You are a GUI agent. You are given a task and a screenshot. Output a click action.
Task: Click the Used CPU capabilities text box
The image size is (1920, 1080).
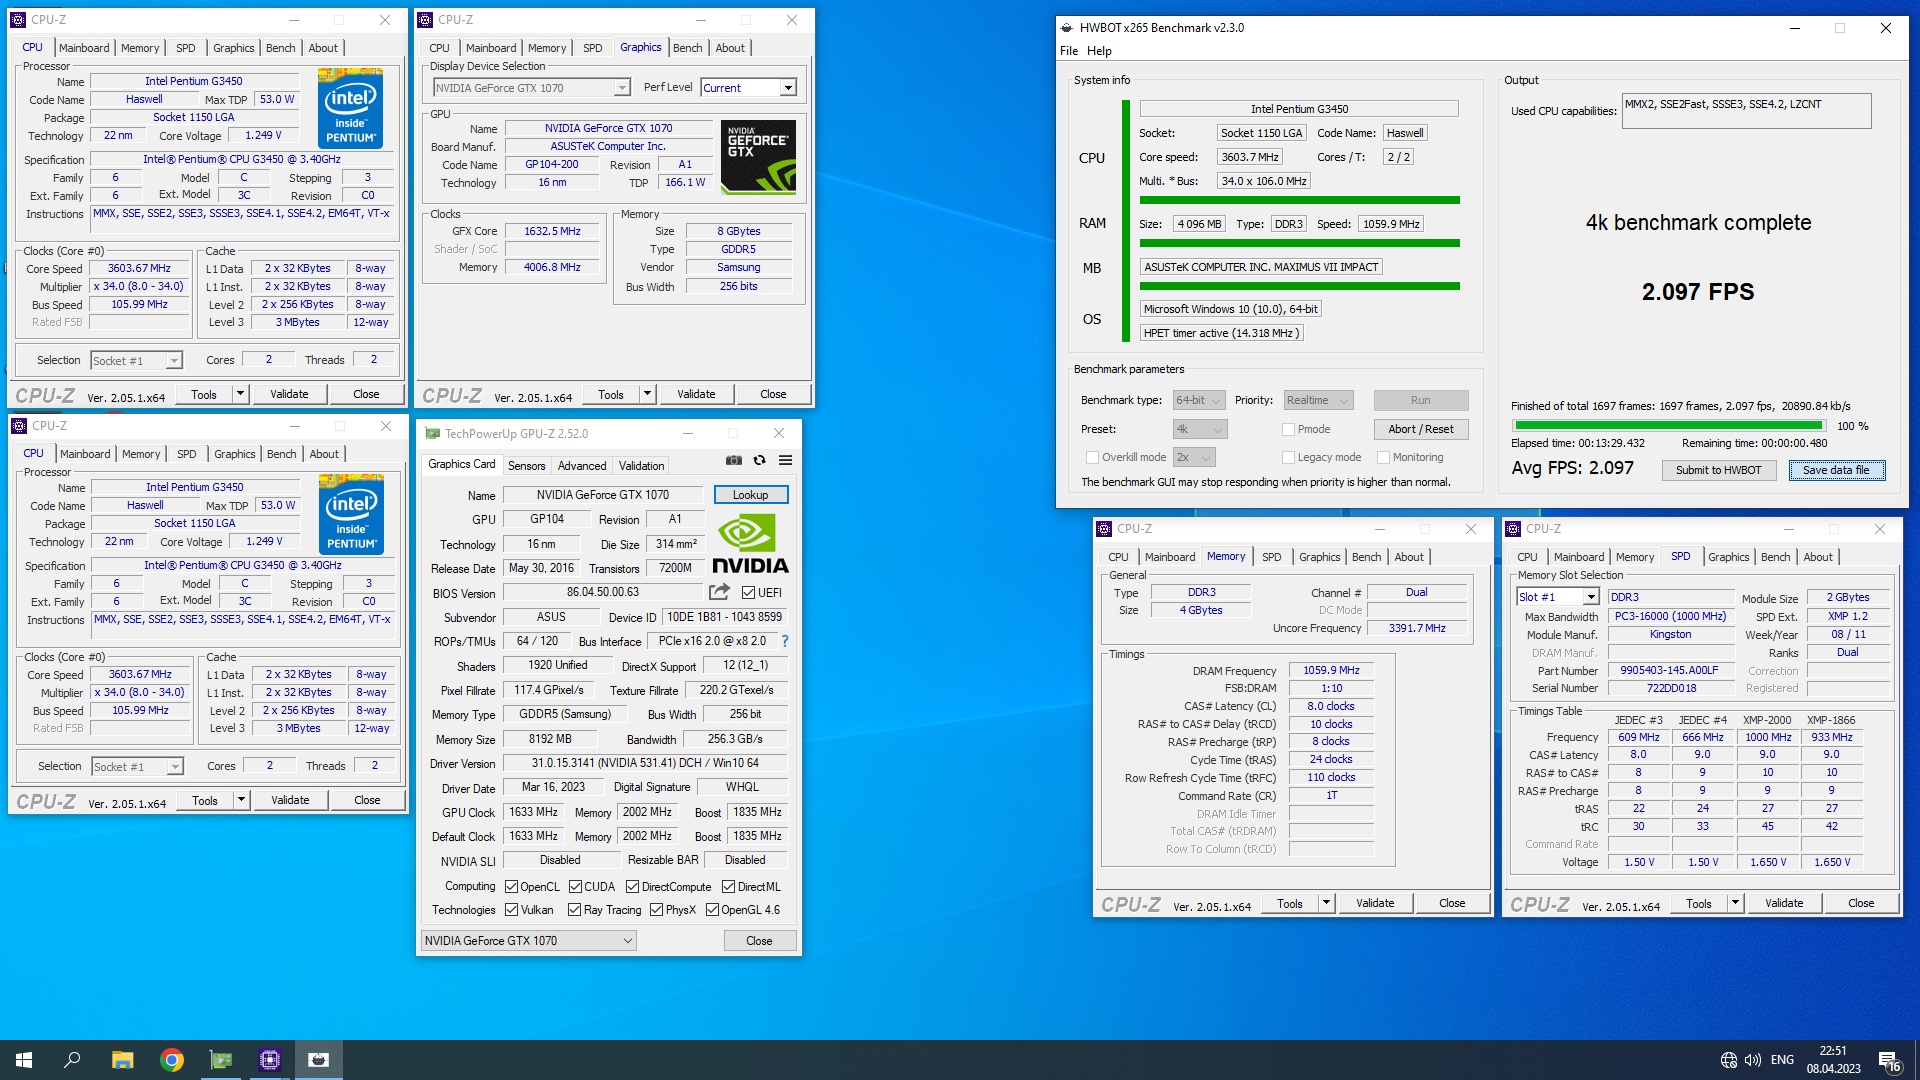tap(1746, 111)
